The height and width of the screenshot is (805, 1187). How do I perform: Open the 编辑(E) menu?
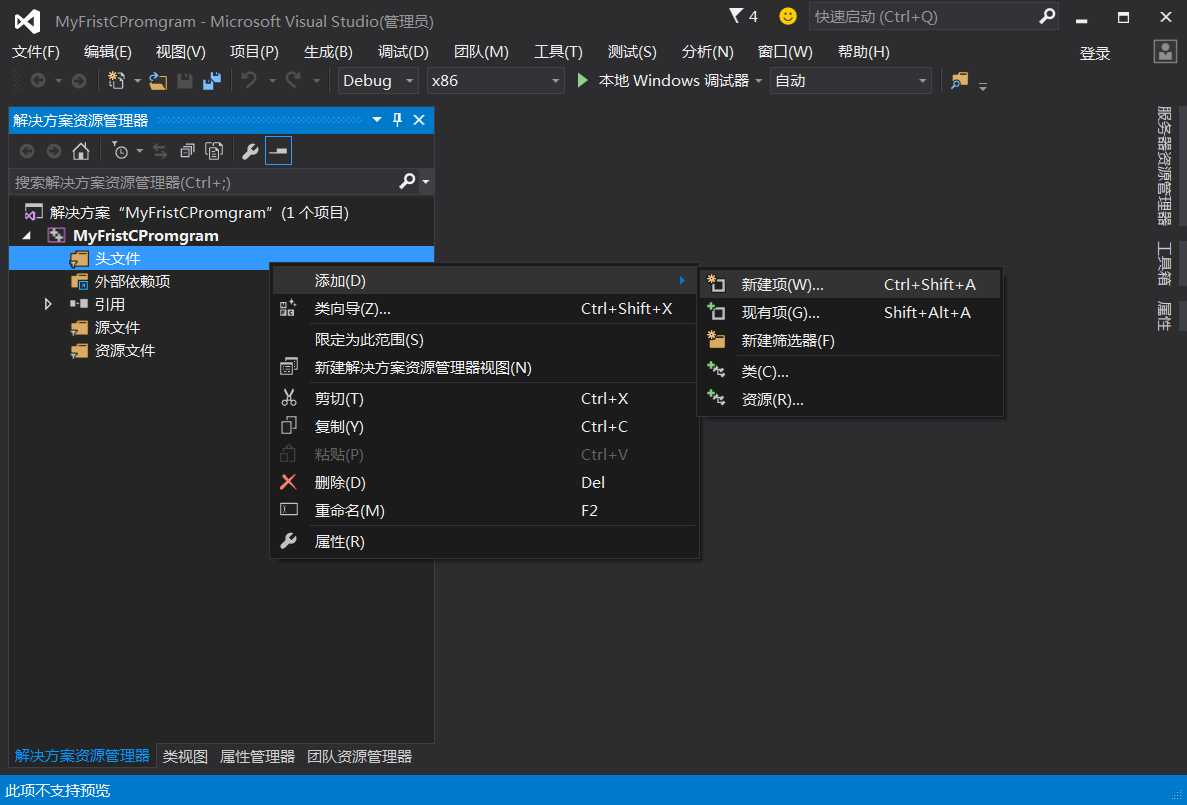tap(107, 51)
